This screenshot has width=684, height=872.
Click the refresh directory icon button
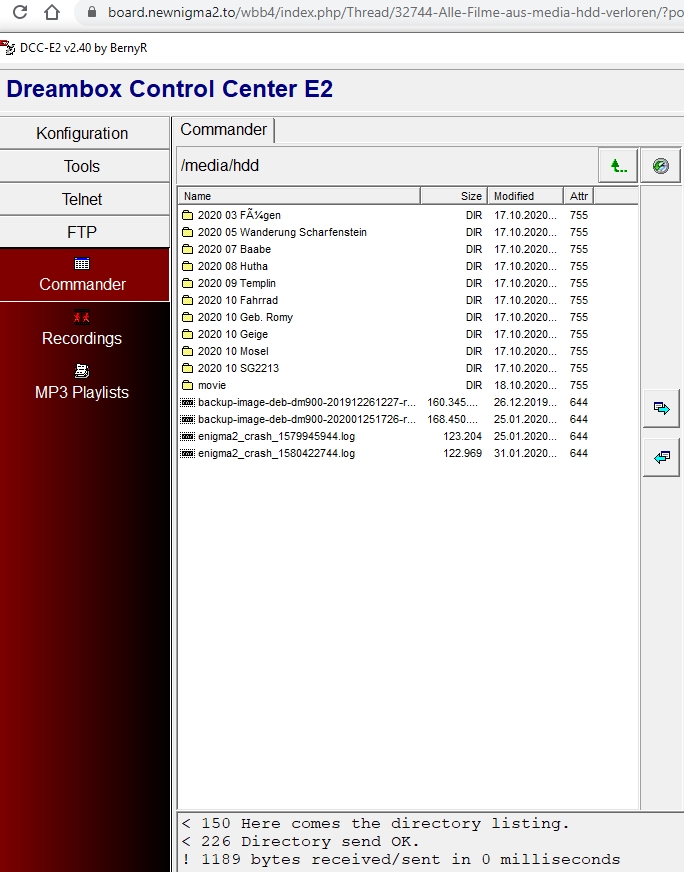click(x=660, y=166)
